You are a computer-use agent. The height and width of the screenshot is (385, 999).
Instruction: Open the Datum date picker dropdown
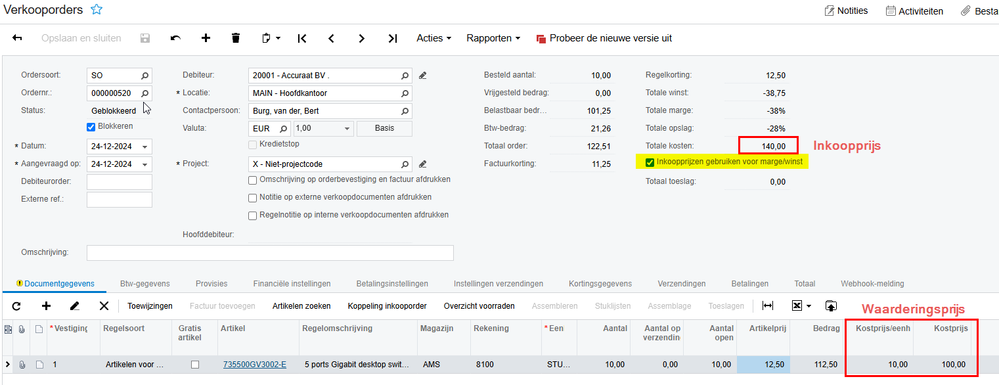pyautogui.click(x=145, y=147)
